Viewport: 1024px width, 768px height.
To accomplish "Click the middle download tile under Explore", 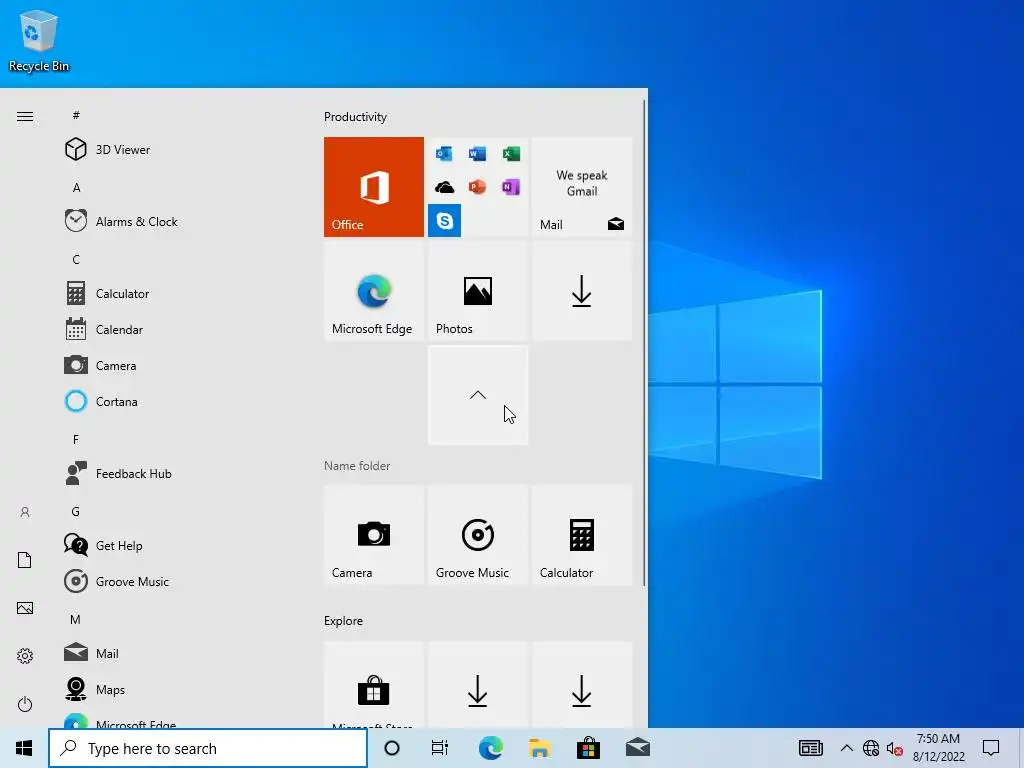I will coord(477,684).
